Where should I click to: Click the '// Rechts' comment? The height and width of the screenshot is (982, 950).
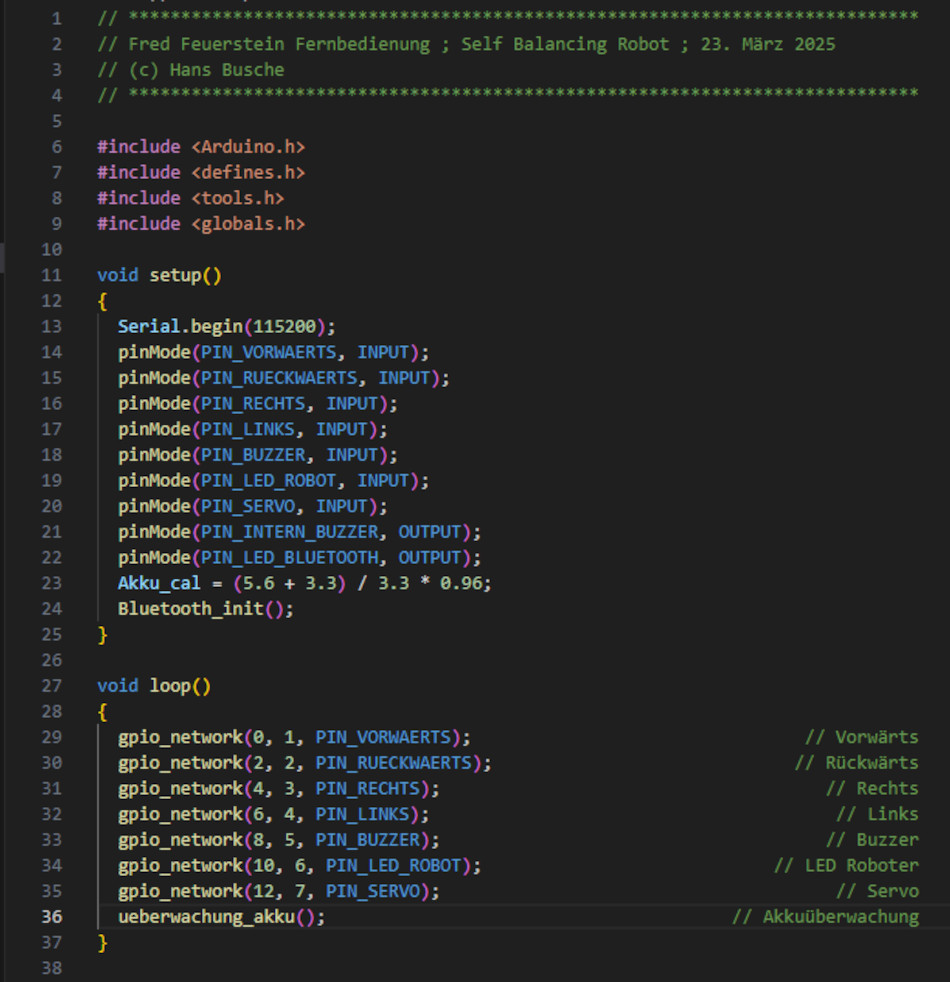tap(872, 788)
